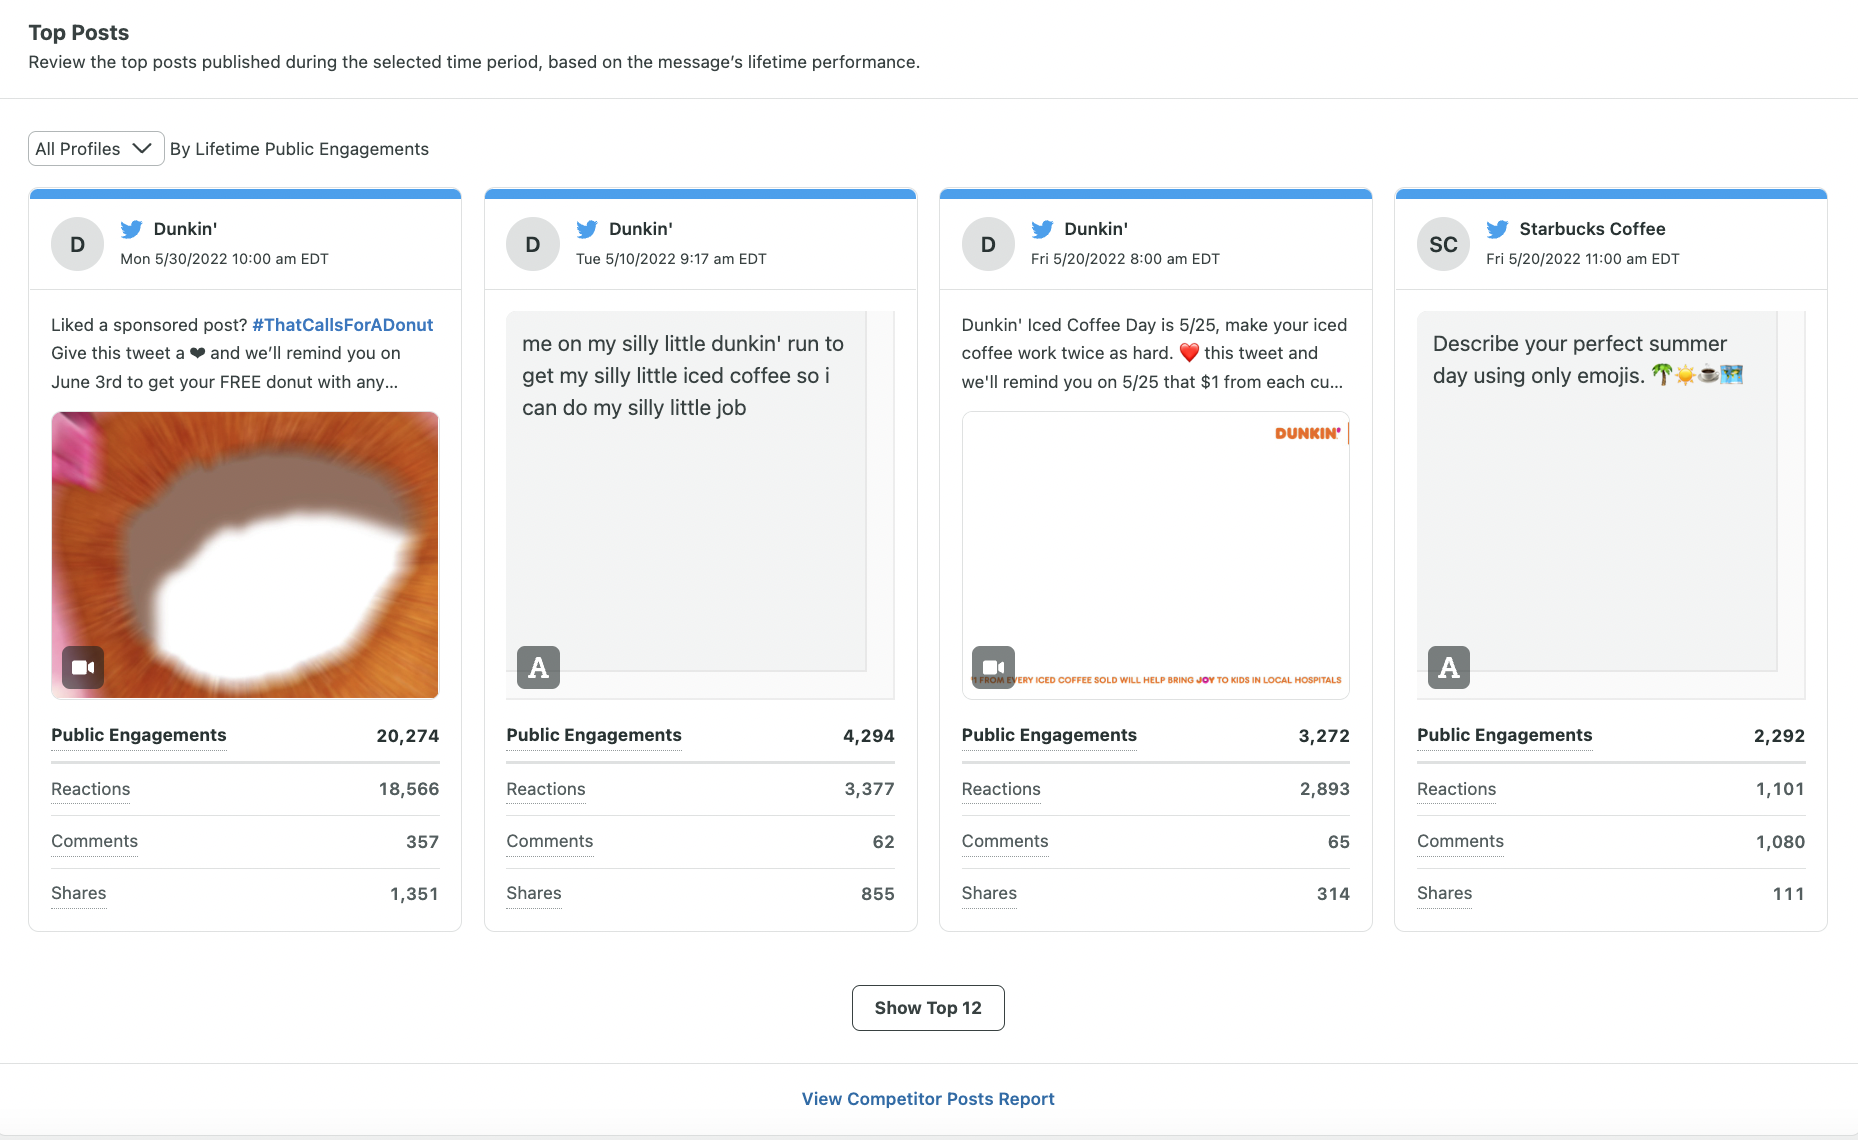The image size is (1858, 1140).
Task: Click the Comments label on the 5/10/2022 card
Action: [x=550, y=841]
